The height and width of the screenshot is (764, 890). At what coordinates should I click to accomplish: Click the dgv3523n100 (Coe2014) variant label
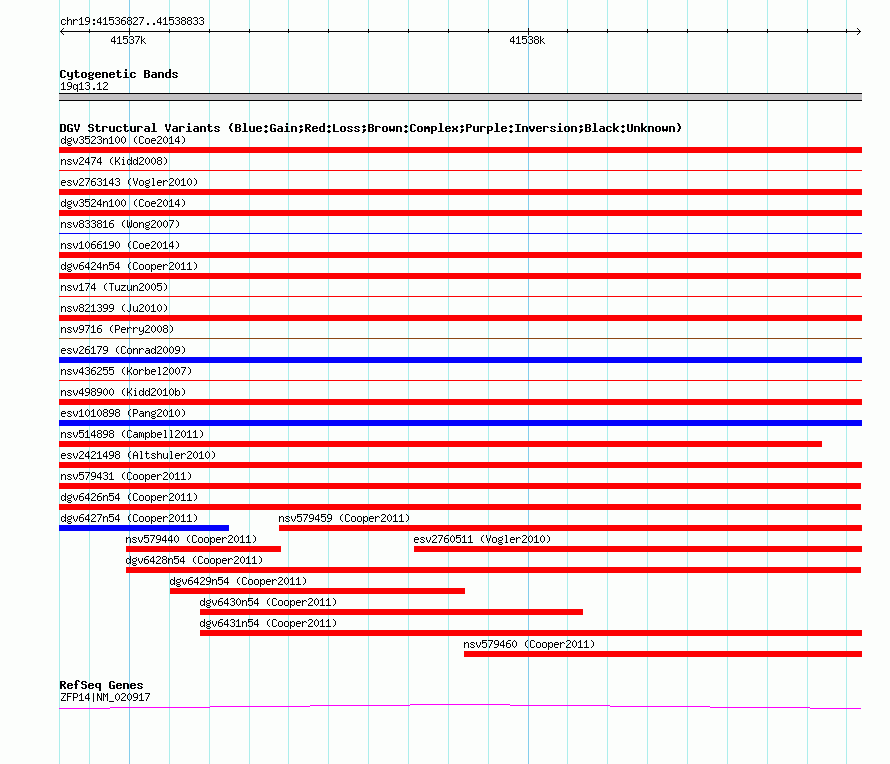point(123,140)
